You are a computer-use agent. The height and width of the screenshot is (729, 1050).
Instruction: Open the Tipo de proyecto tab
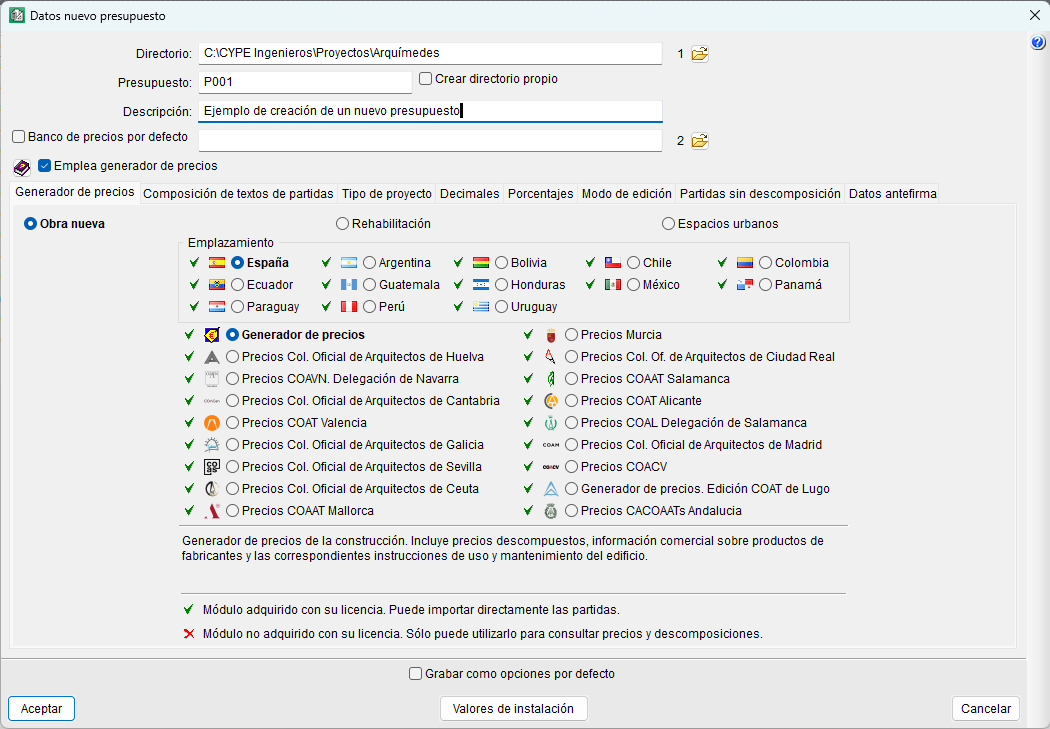[x=387, y=194]
